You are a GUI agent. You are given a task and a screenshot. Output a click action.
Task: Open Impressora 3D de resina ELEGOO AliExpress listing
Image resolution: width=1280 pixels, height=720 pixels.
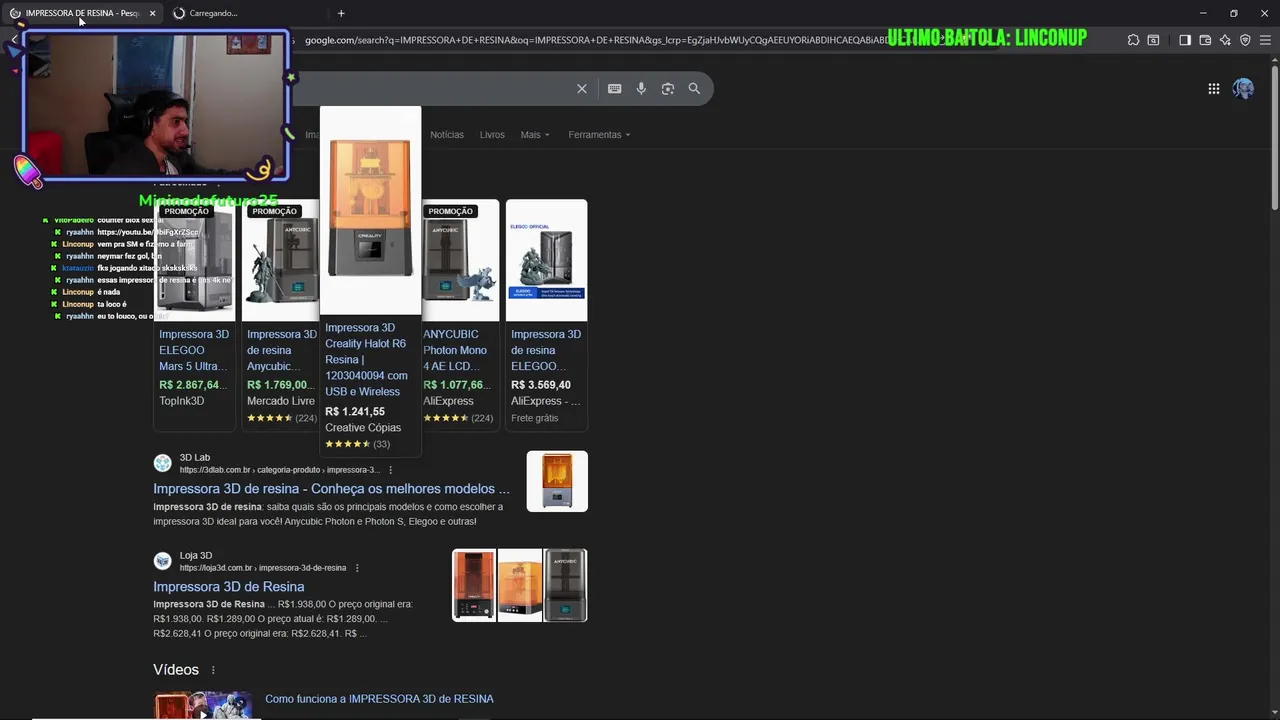(x=546, y=350)
